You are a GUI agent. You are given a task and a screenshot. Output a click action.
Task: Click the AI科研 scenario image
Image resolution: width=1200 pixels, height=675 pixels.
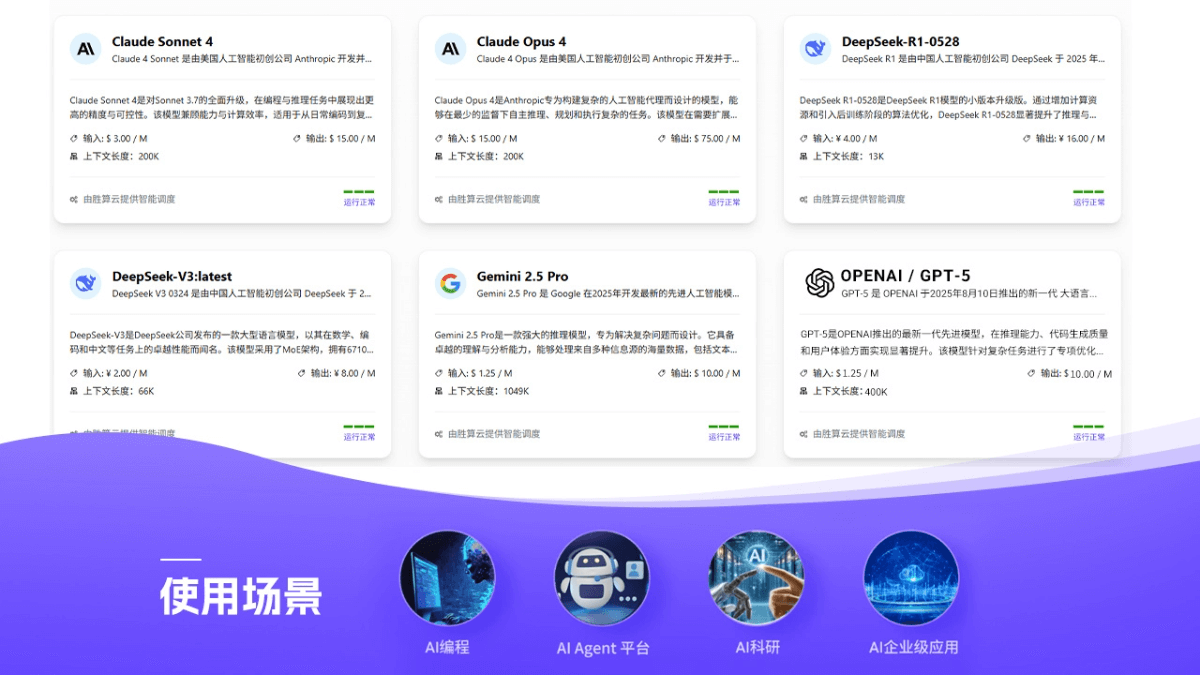[x=757, y=577]
